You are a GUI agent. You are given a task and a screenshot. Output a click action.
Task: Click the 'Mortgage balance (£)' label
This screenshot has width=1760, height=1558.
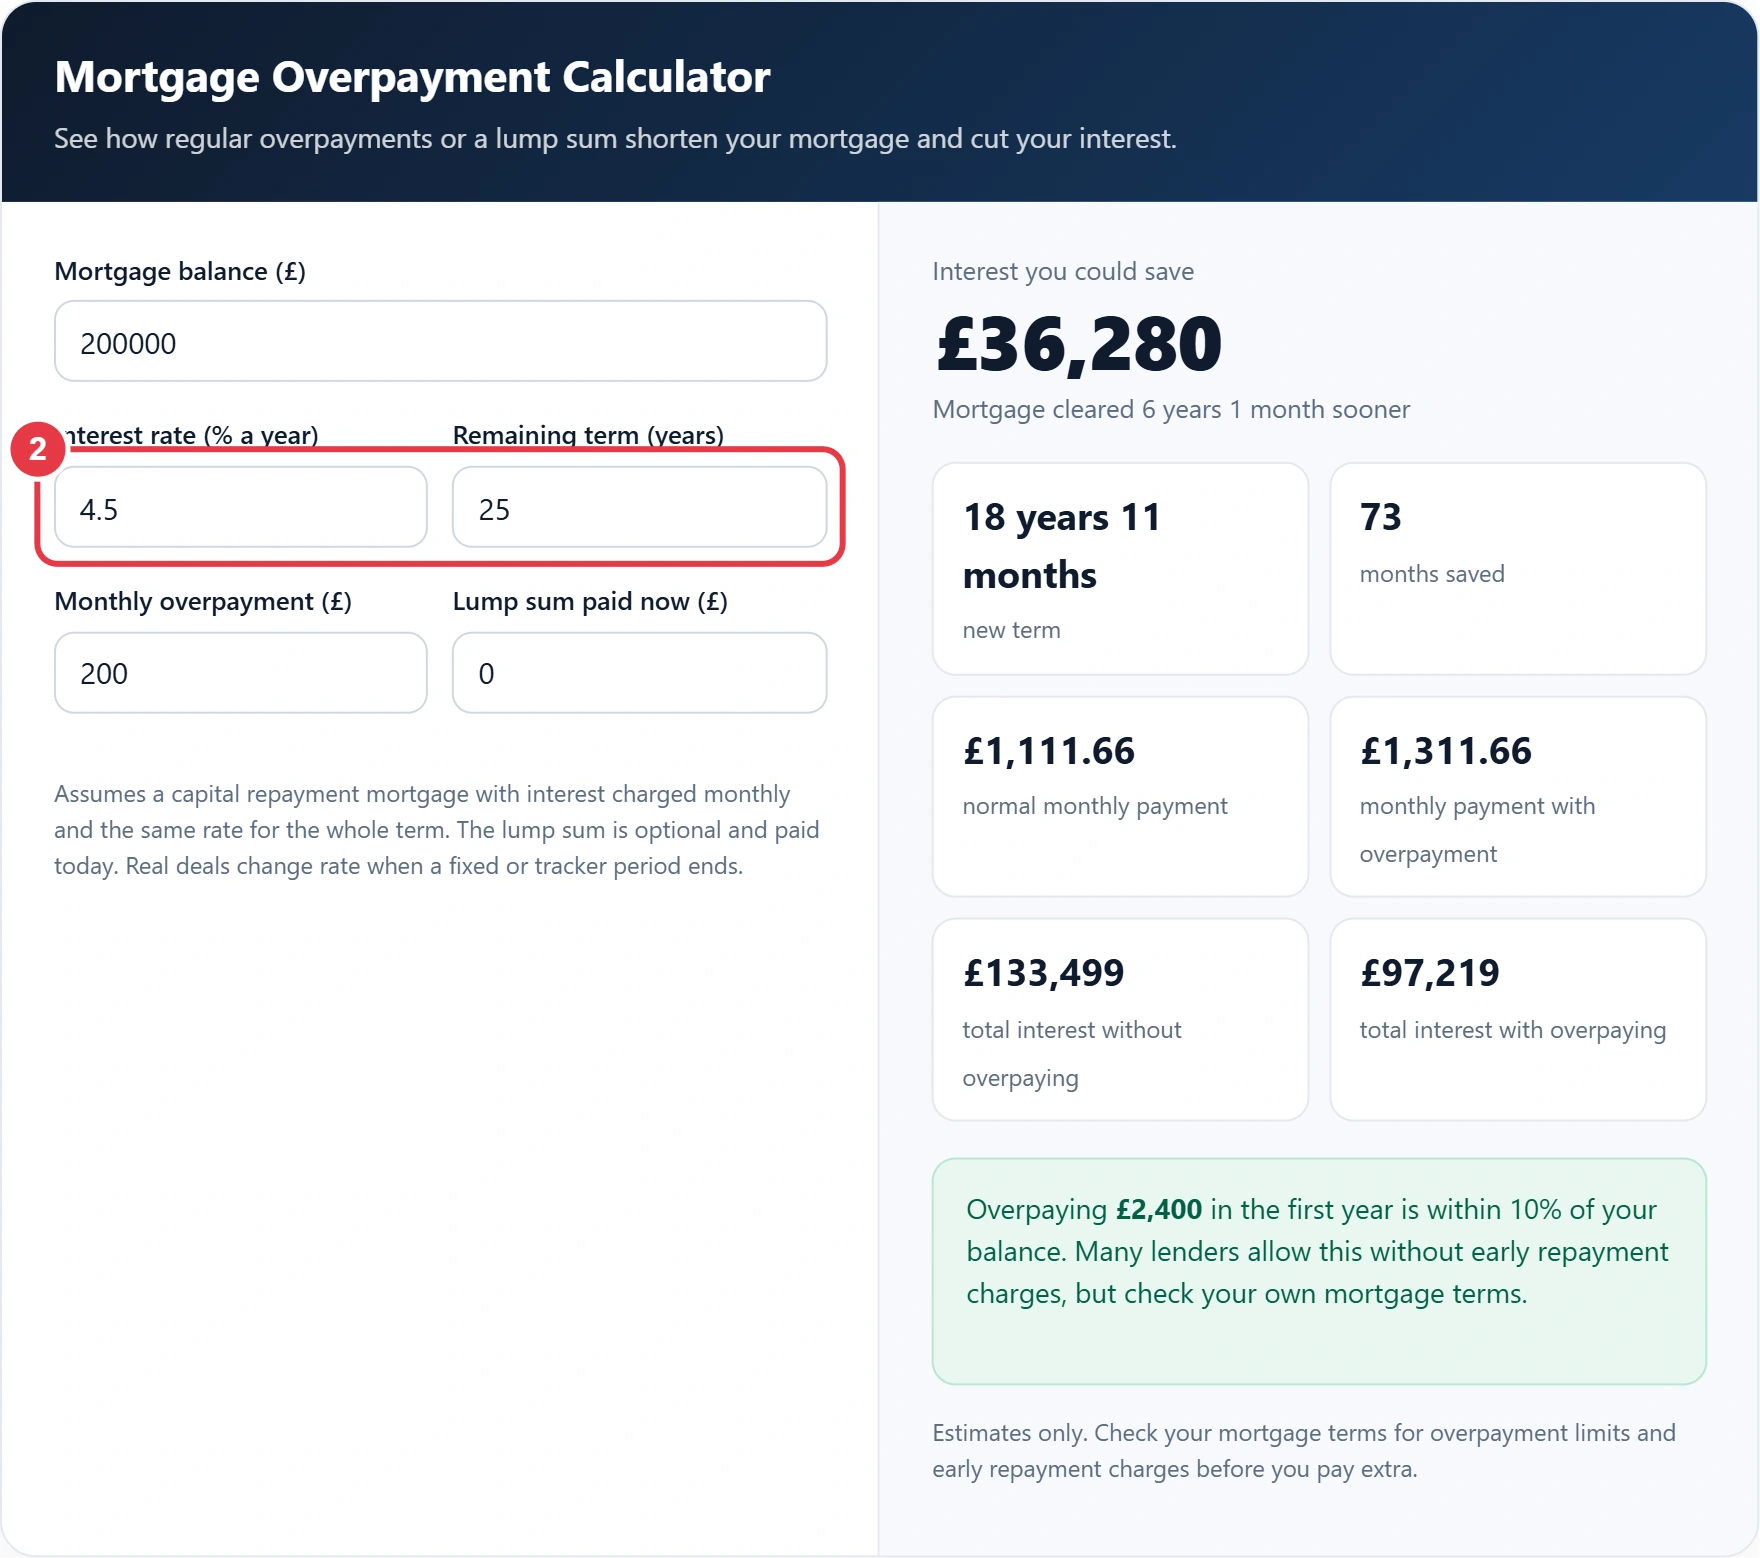pos(180,271)
